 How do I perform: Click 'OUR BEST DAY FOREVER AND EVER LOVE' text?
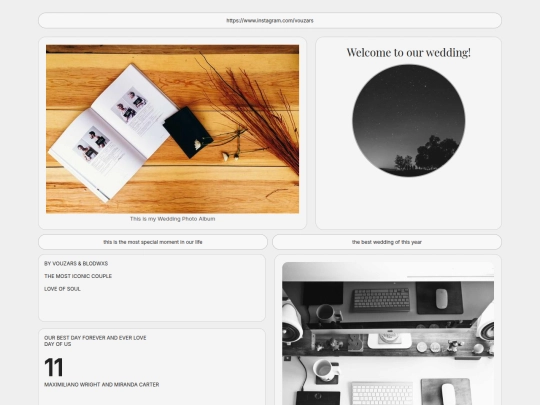click(95, 338)
